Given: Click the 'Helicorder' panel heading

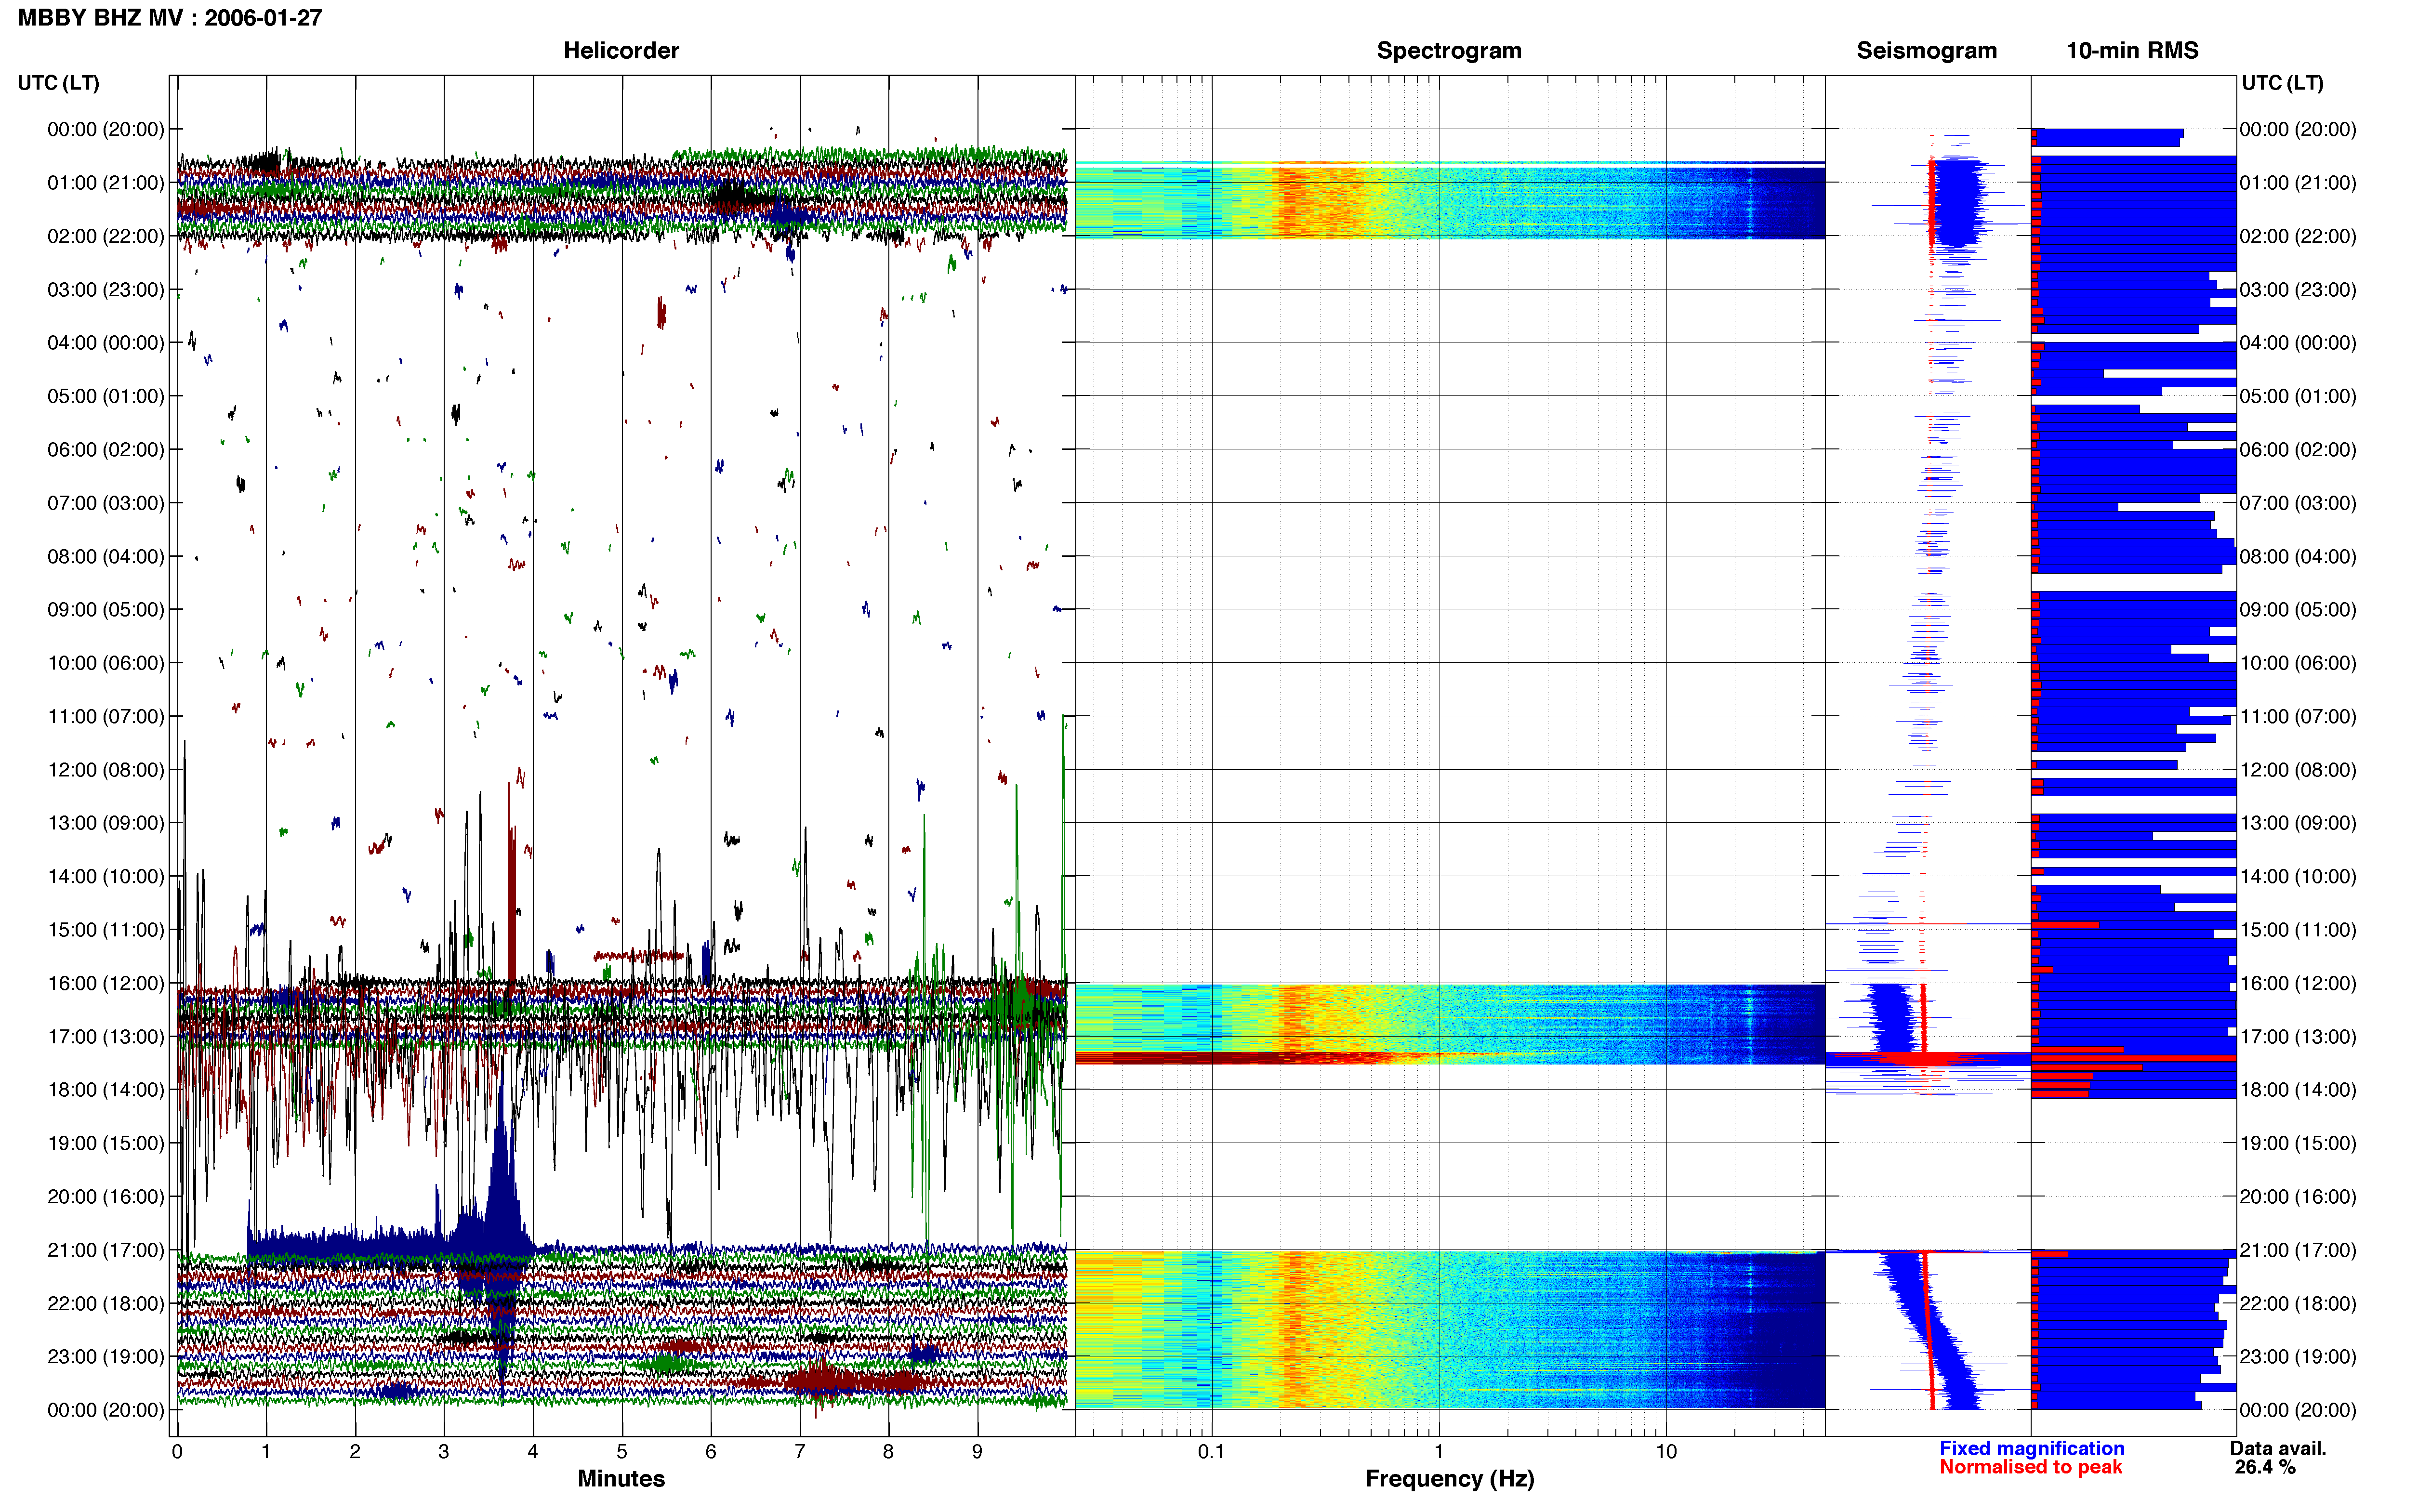Looking at the screenshot, I should point(621,50).
